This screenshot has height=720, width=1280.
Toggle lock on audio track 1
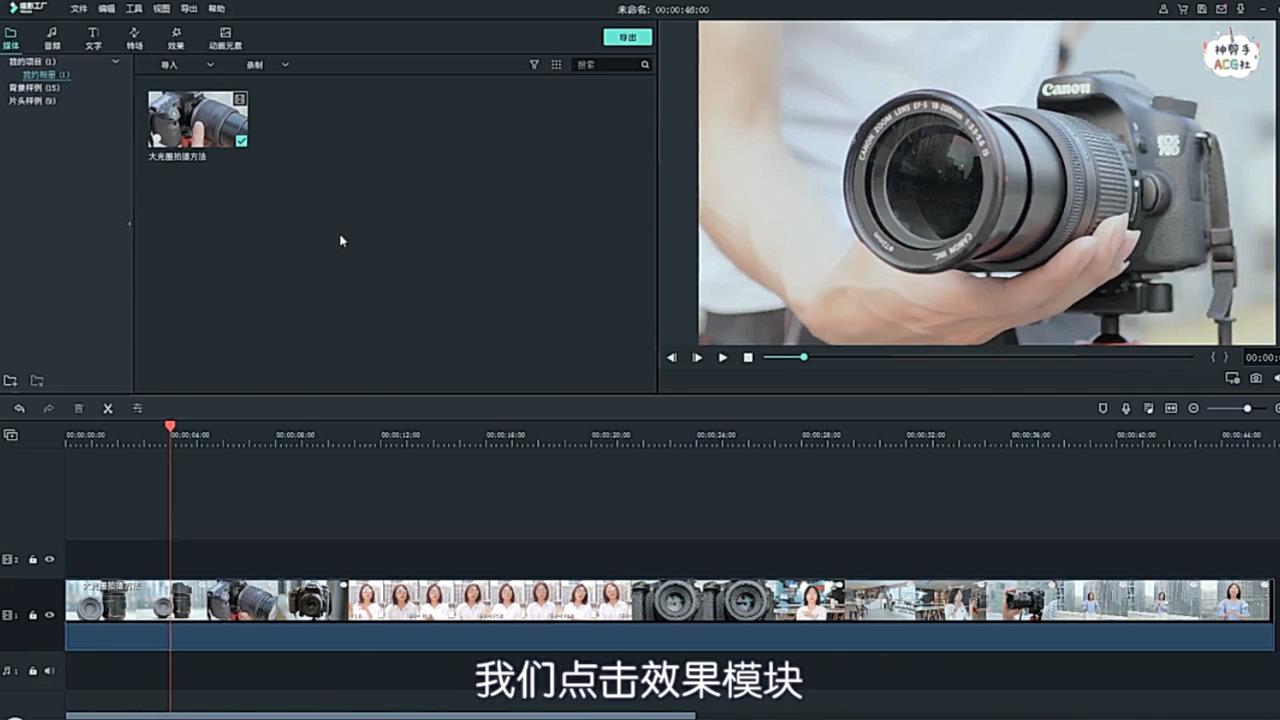[x=33, y=671]
